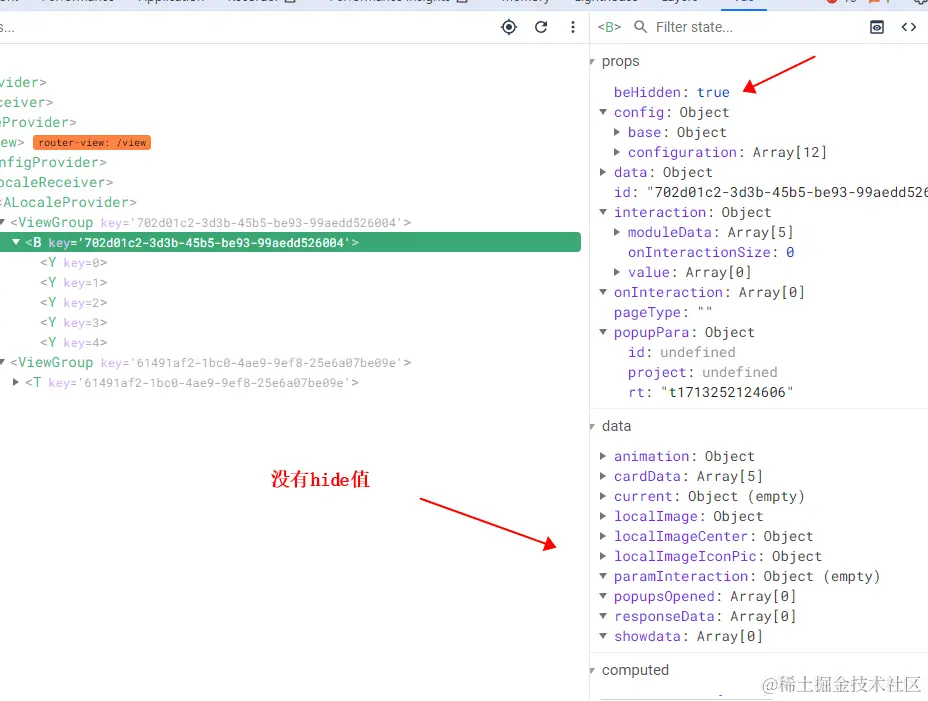Expand the configuration Array[12] property
This screenshot has height=701, width=928.
[x=617, y=152]
